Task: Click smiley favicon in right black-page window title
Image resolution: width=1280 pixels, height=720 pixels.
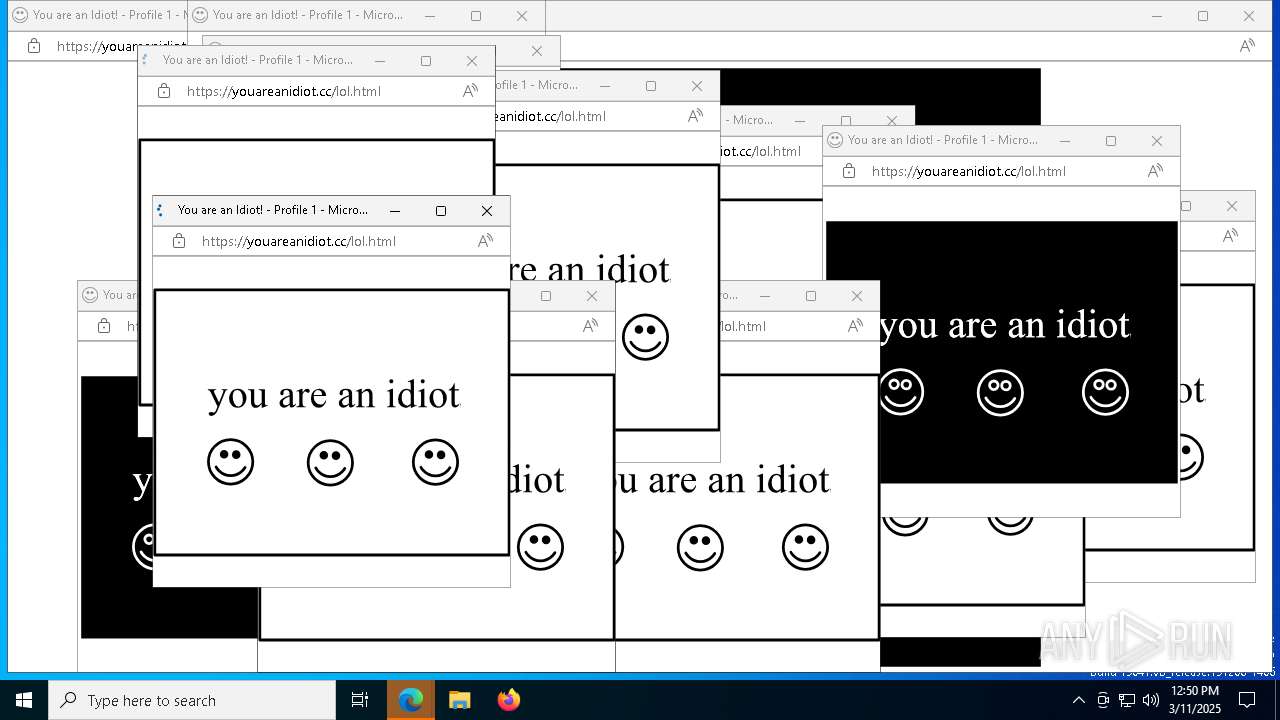Action: [835, 140]
